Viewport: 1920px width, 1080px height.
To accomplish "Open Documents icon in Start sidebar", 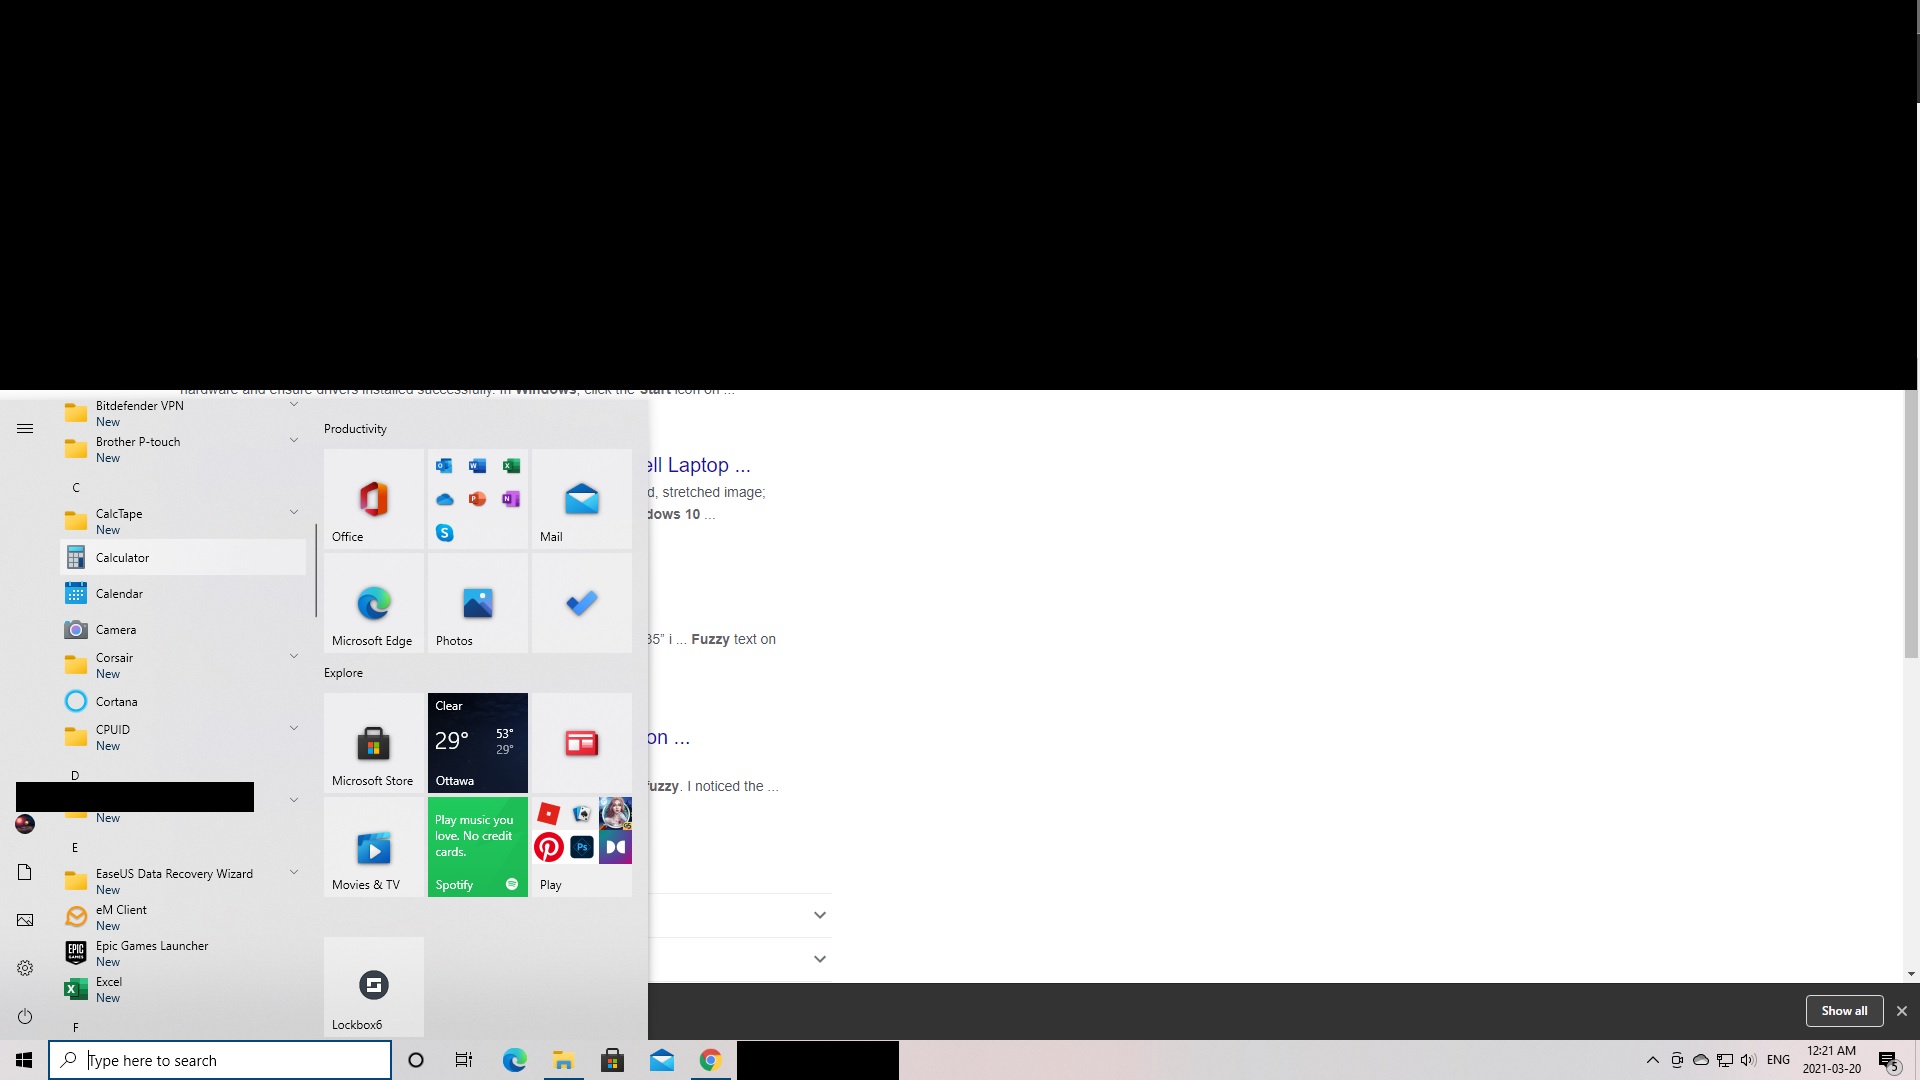I will tap(25, 872).
